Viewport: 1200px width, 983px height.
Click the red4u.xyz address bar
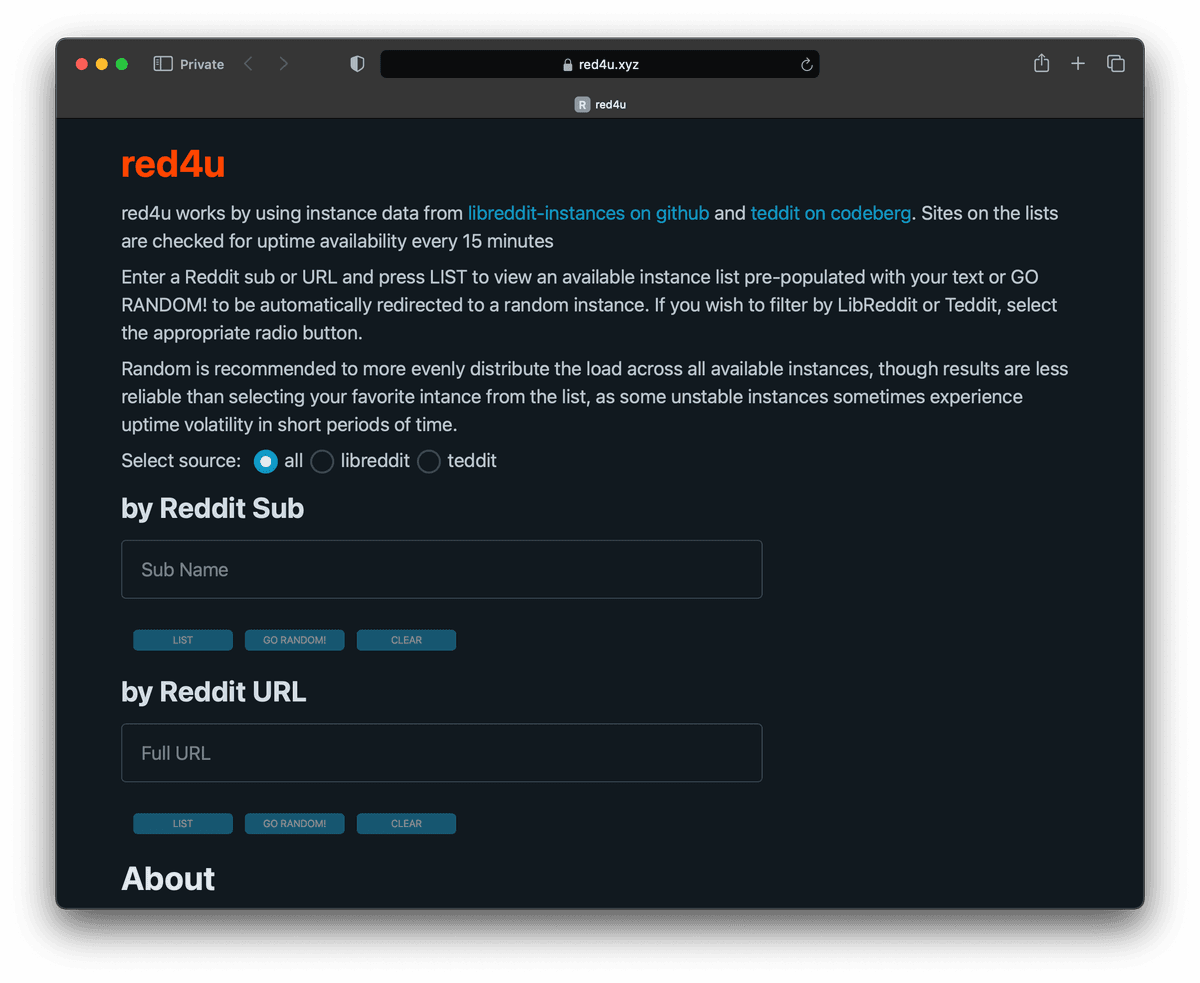[x=600, y=64]
